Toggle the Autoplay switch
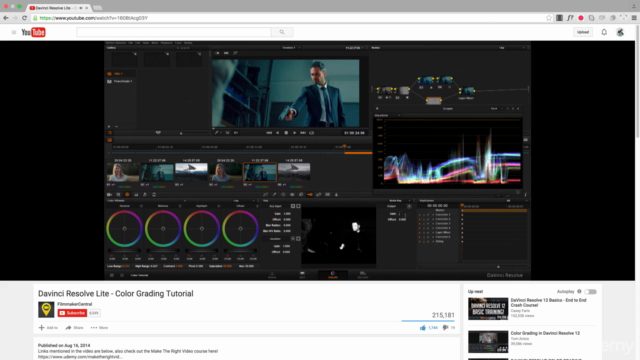The width and height of the screenshot is (640, 360). pos(590,291)
